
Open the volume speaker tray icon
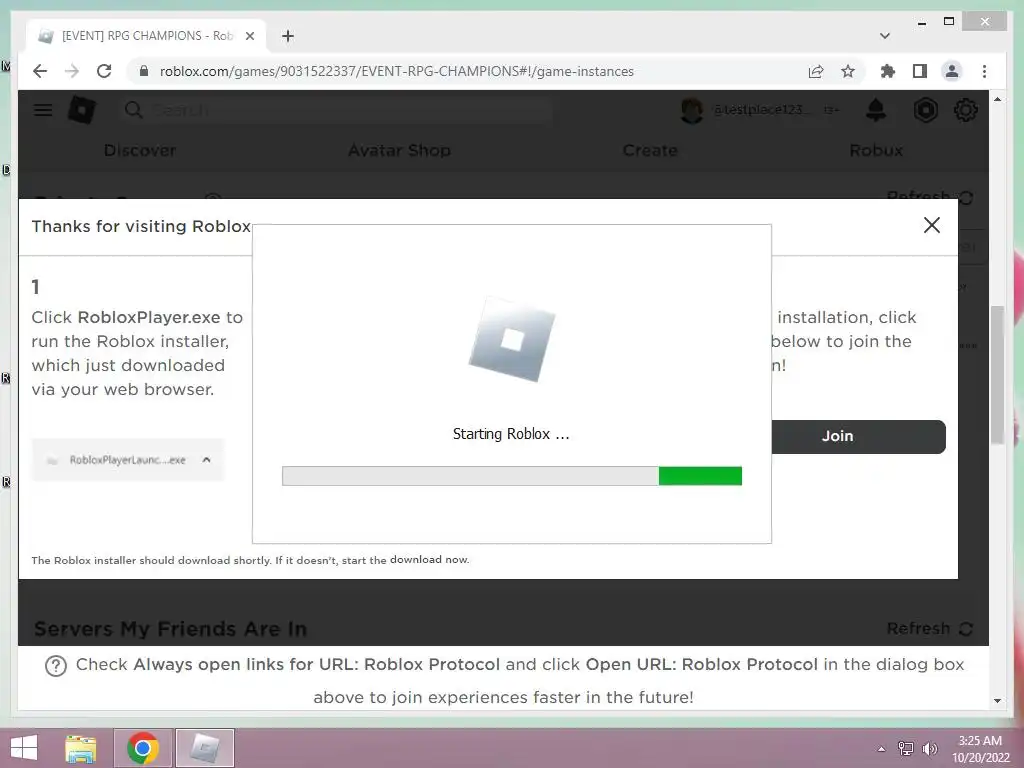[930, 748]
